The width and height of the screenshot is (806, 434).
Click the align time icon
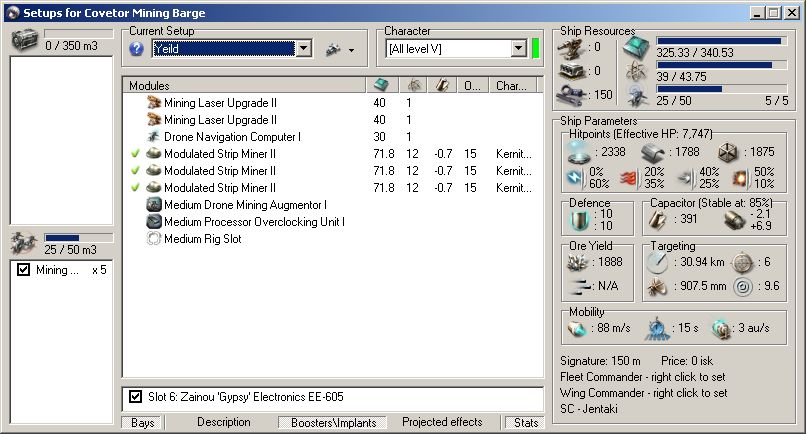click(657, 328)
